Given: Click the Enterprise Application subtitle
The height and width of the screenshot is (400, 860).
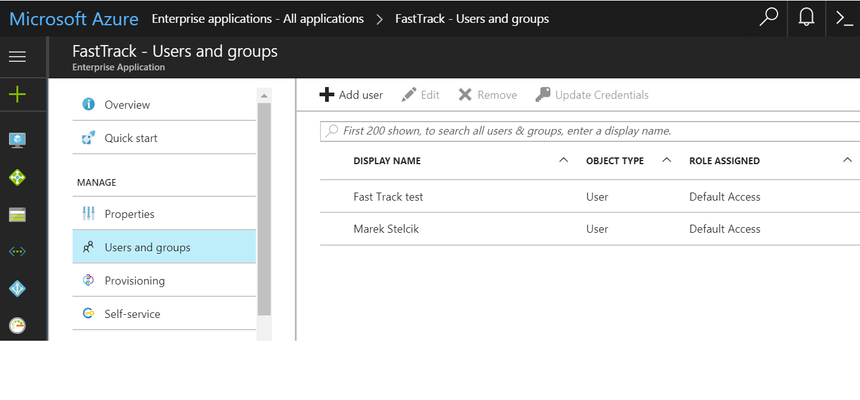Looking at the screenshot, I should point(118,67).
